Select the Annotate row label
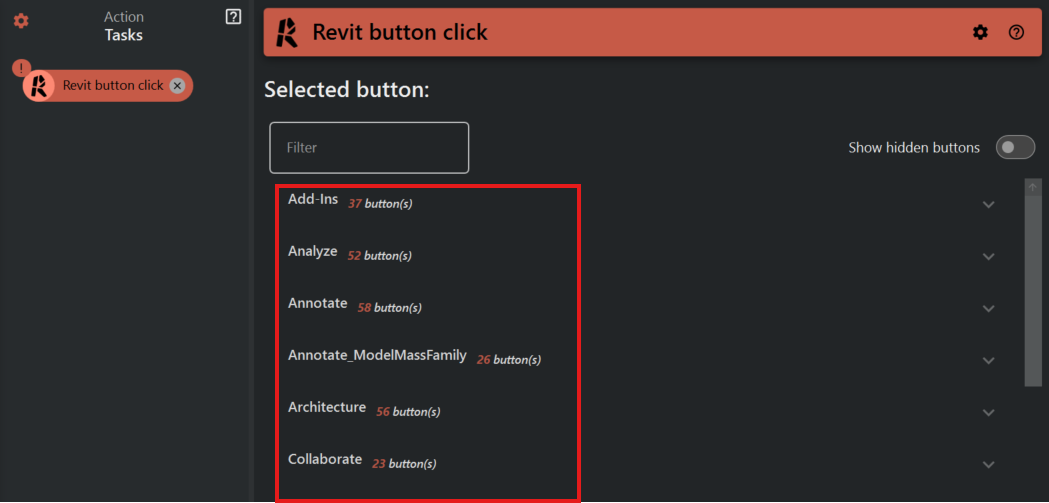1049x503 pixels. (x=318, y=304)
